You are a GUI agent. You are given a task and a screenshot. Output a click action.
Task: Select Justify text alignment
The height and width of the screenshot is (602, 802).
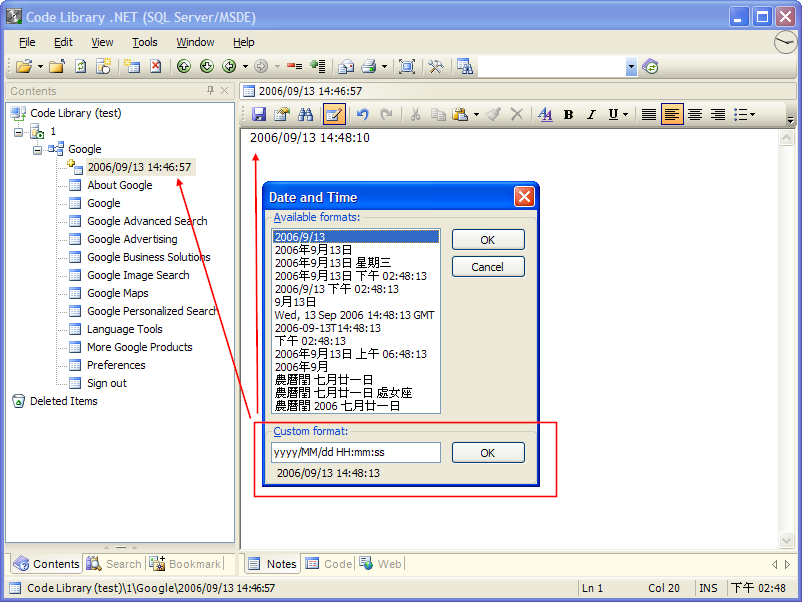click(649, 114)
